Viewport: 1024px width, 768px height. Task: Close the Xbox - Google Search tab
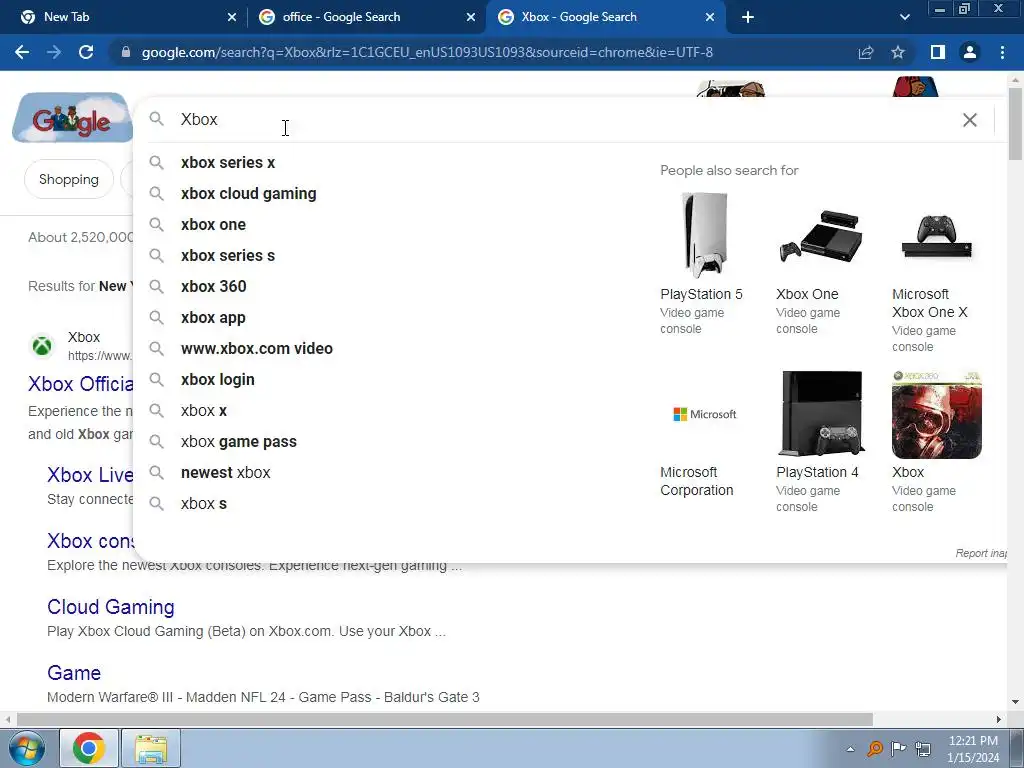tap(710, 17)
